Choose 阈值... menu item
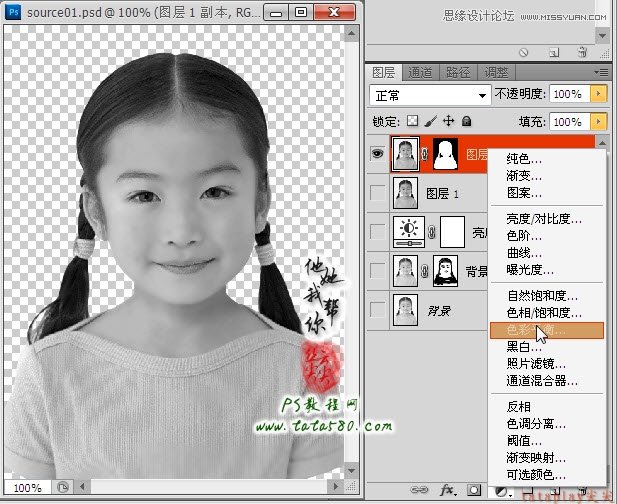 [547, 441]
